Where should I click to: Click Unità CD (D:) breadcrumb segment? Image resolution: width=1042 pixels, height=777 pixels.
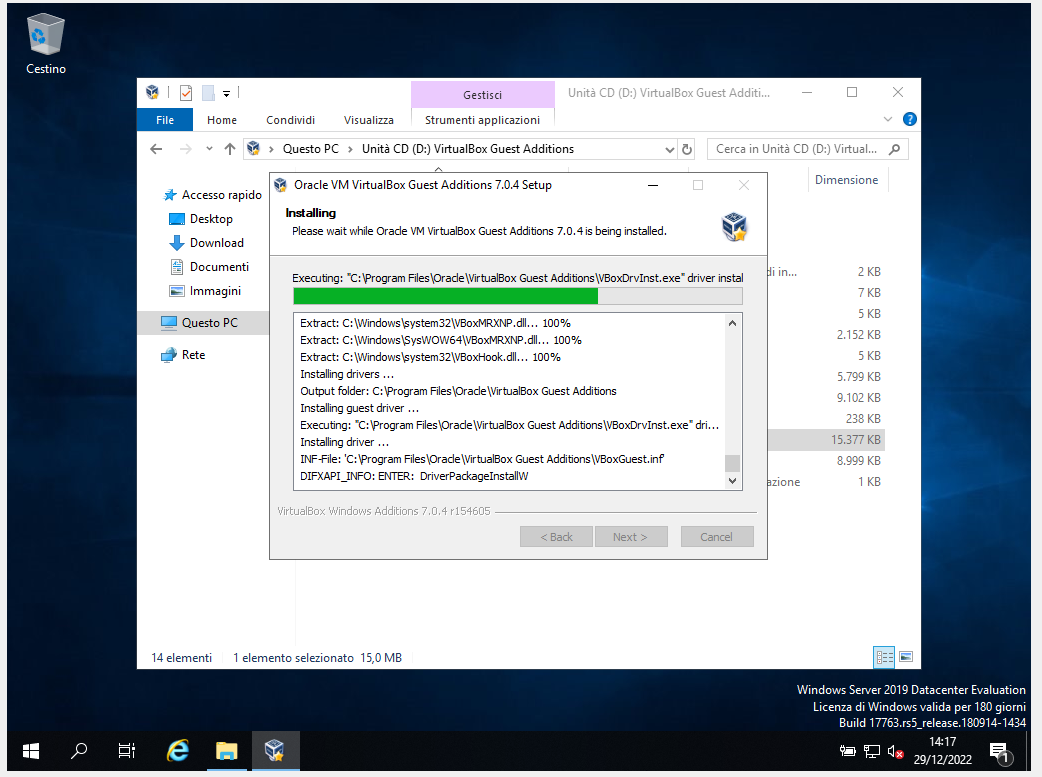[468, 149]
